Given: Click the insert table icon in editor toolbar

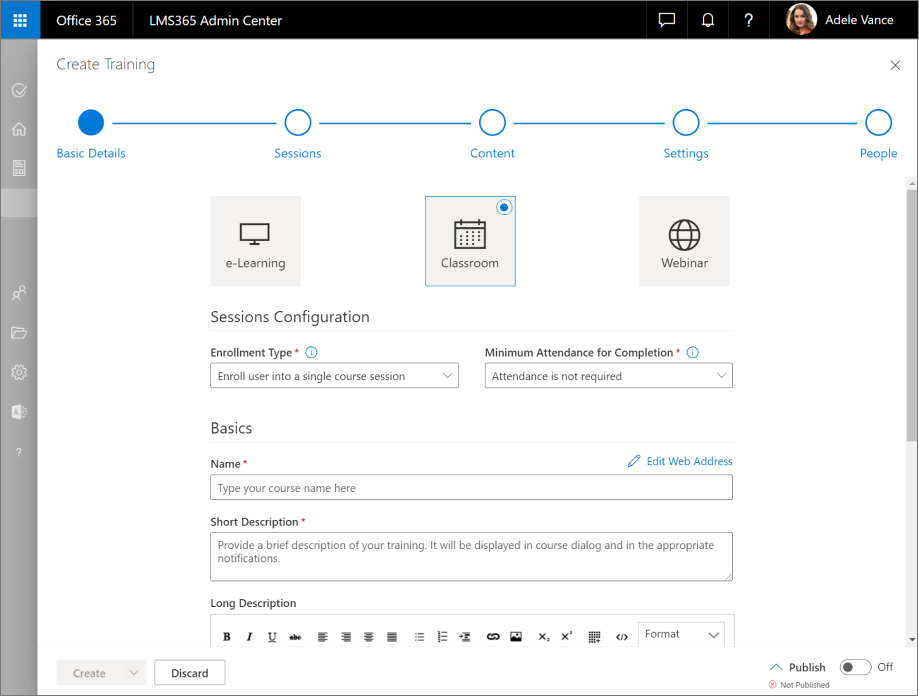Looking at the screenshot, I should [x=594, y=636].
